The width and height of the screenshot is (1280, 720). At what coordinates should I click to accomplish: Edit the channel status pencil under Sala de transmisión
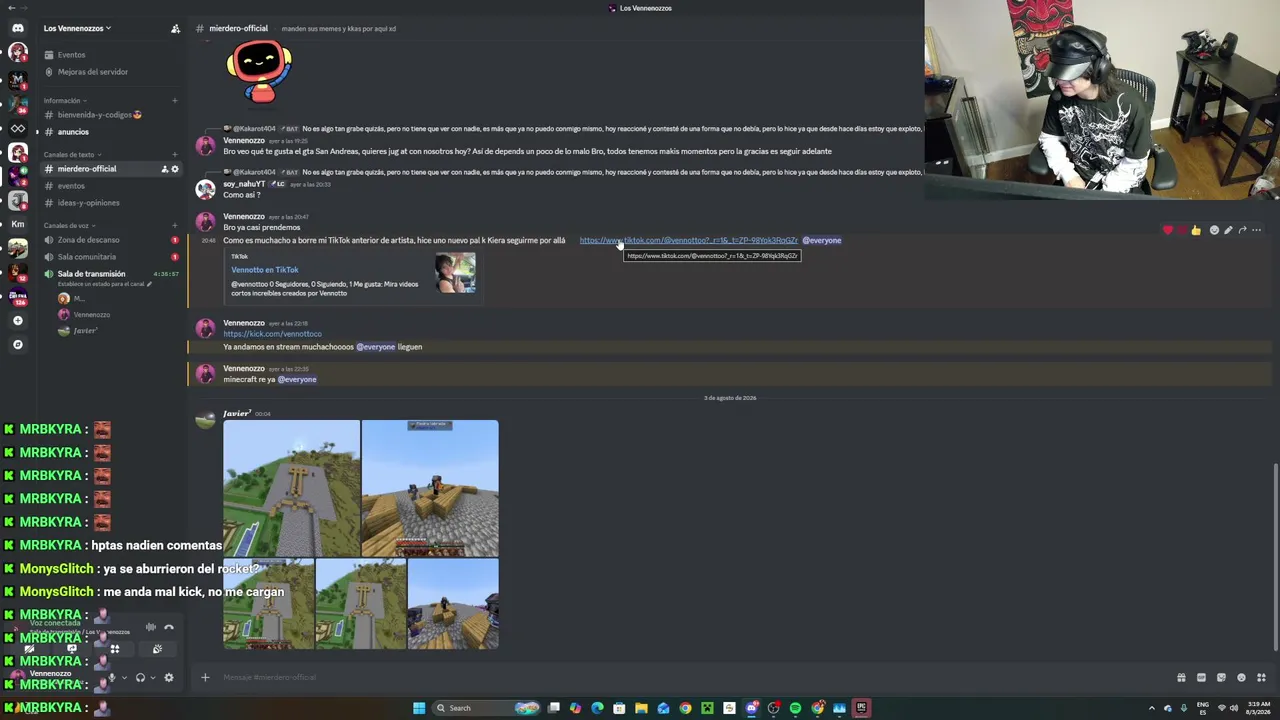[x=149, y=285]
